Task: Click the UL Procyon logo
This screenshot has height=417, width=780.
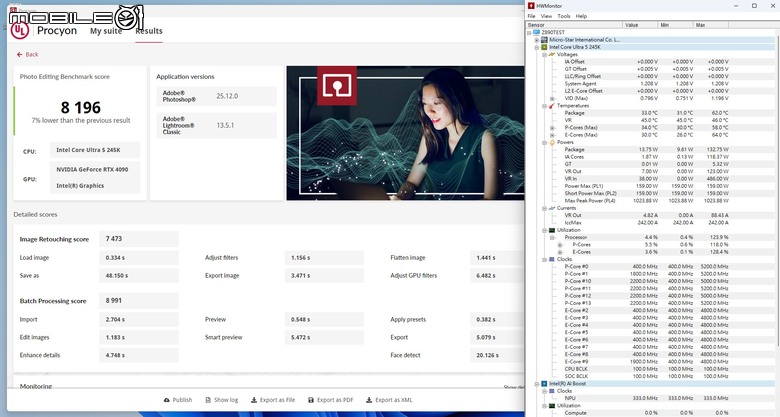Action: coord(19,30)
